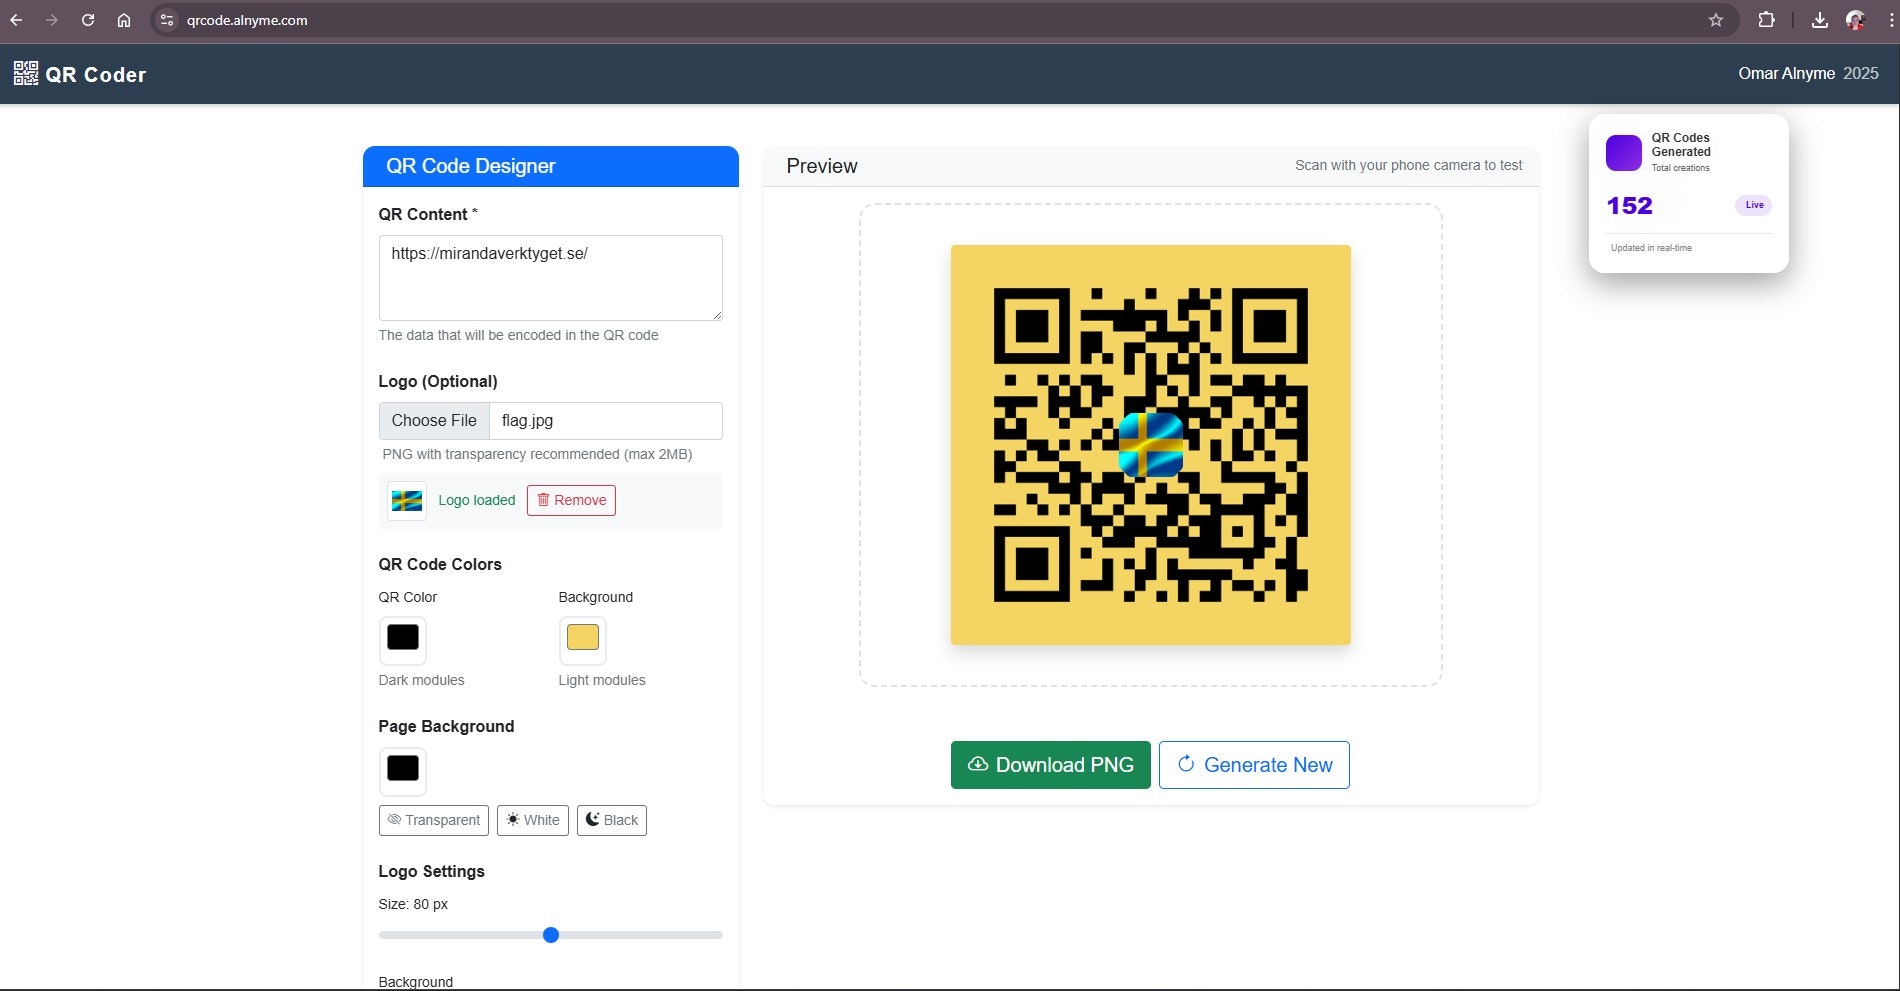Click the Live badge in stats card
The height and width of the screenshot is (991, 1900).
pyautogui.click(x=1754, y=205)
